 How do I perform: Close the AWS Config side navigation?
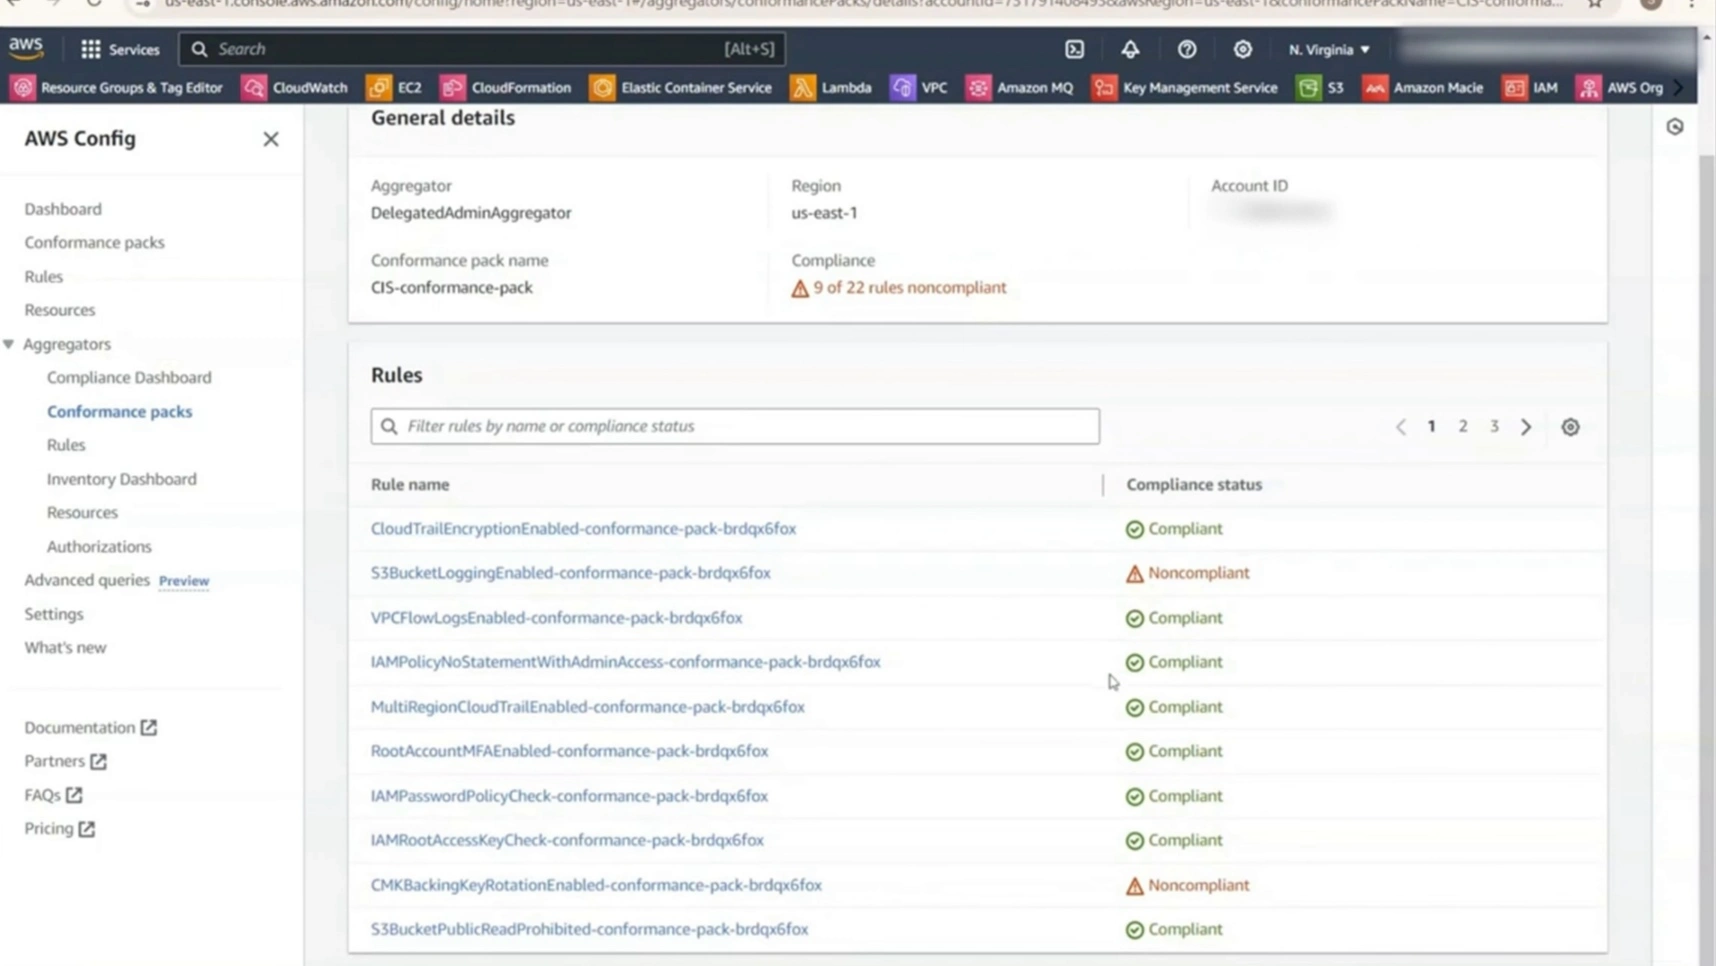click(271, 139)
